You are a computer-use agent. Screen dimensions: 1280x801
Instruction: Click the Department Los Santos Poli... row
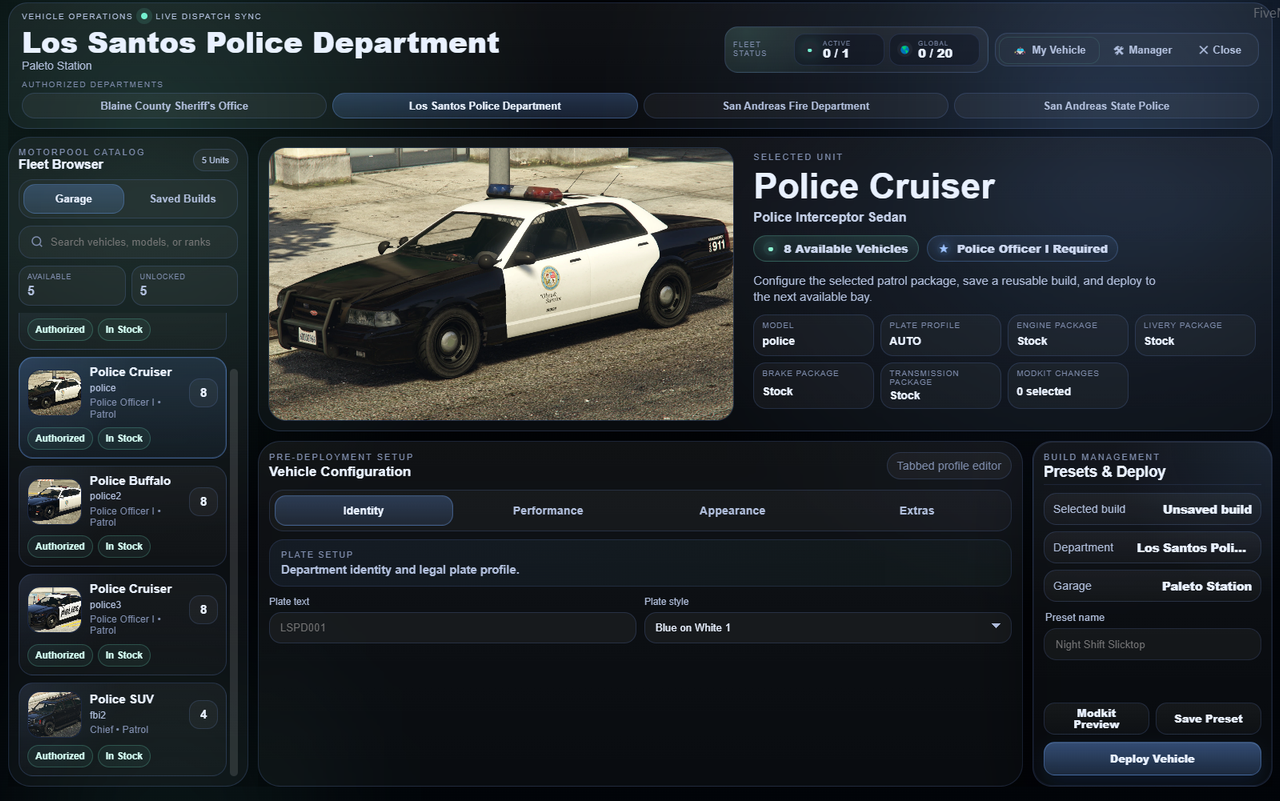pos(1152,548)
